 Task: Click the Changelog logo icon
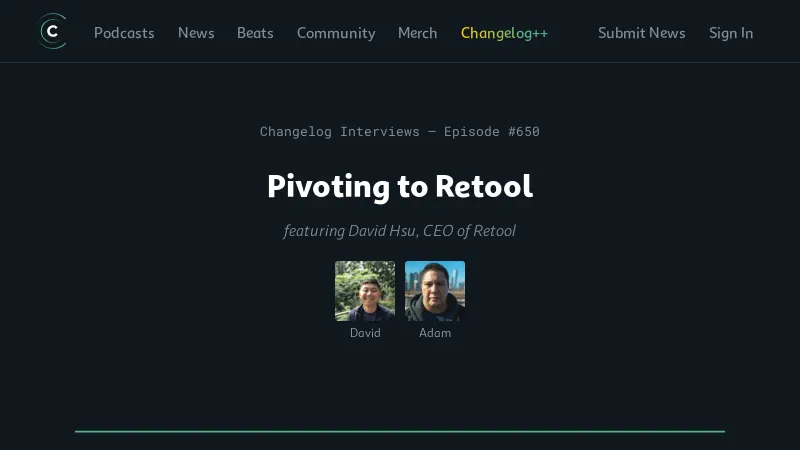point(52,32)
